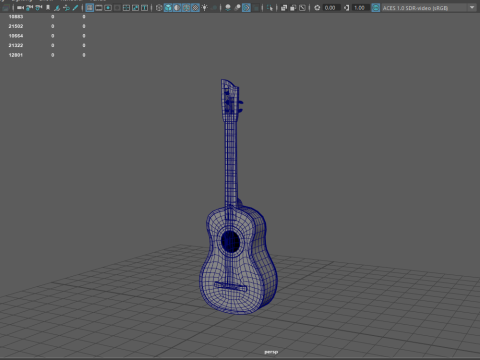Click the Gamma field showing 1.00

click(x=361, y=8)
